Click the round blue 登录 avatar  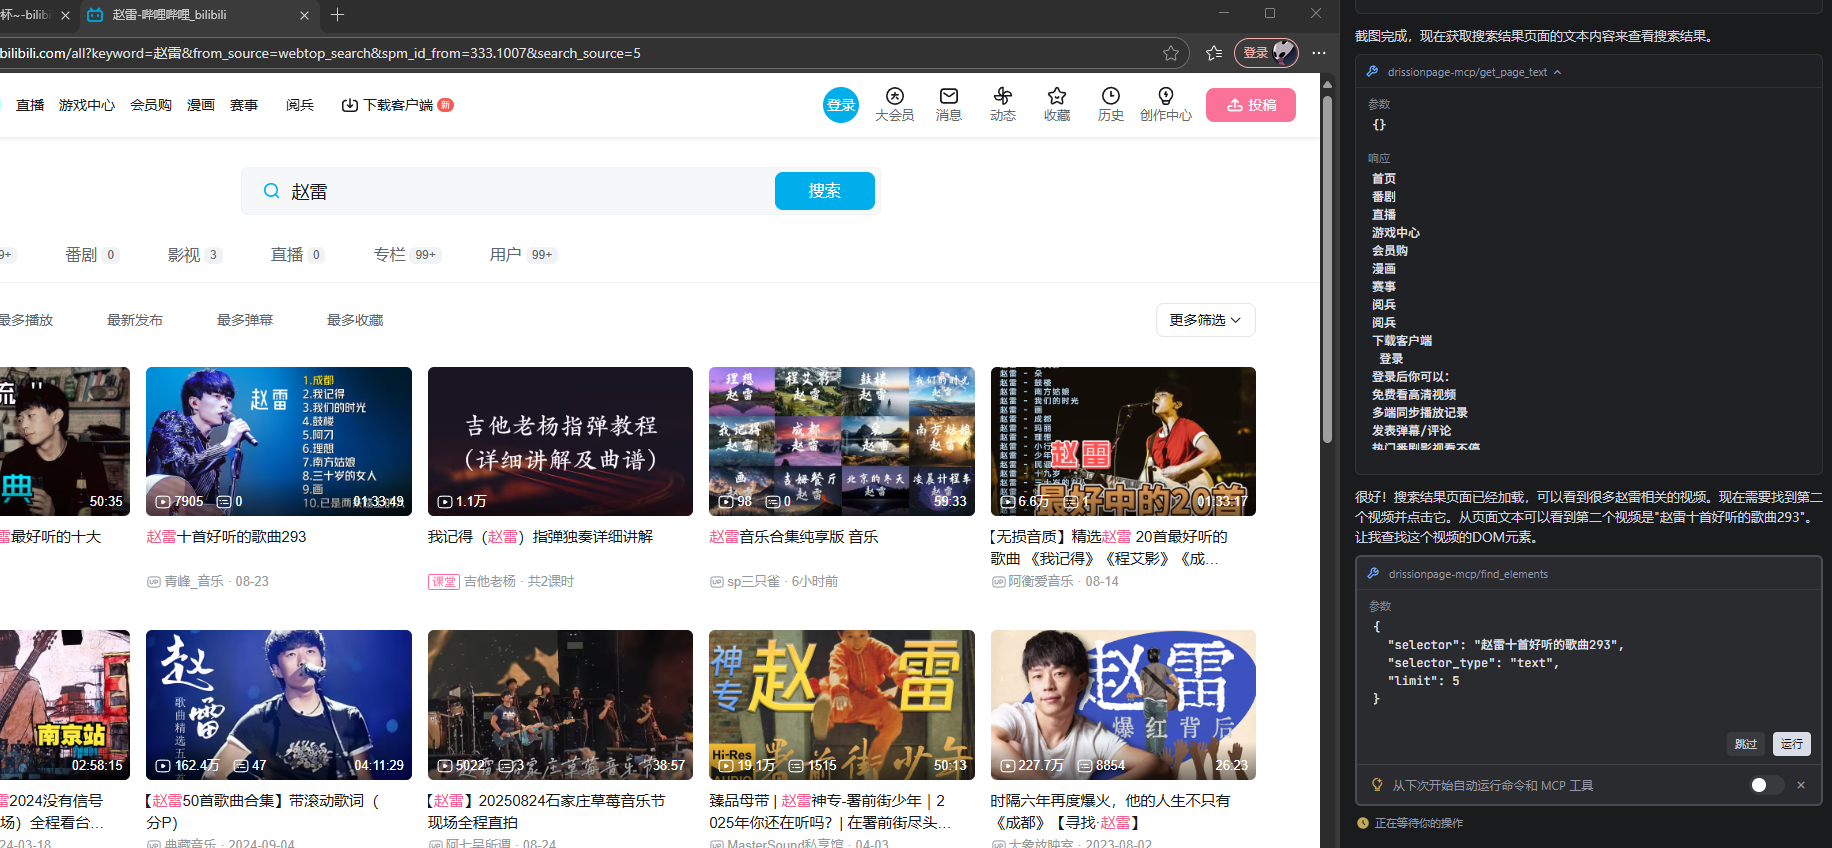(841, 105)
